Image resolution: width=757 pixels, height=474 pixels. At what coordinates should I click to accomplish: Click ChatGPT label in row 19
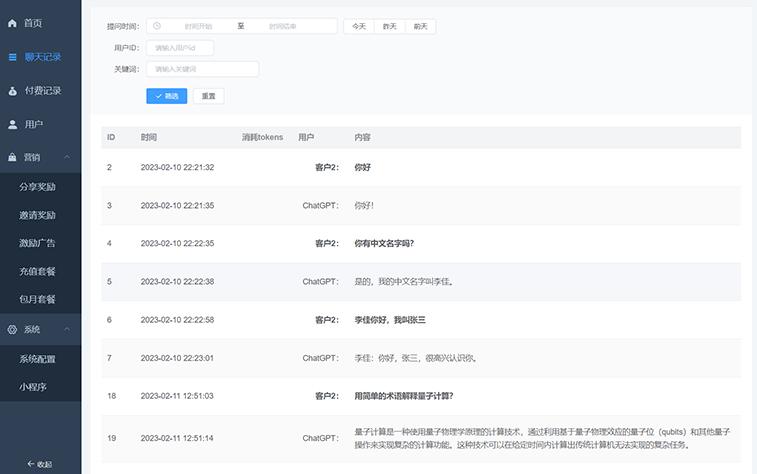click(x=321, y=438)
